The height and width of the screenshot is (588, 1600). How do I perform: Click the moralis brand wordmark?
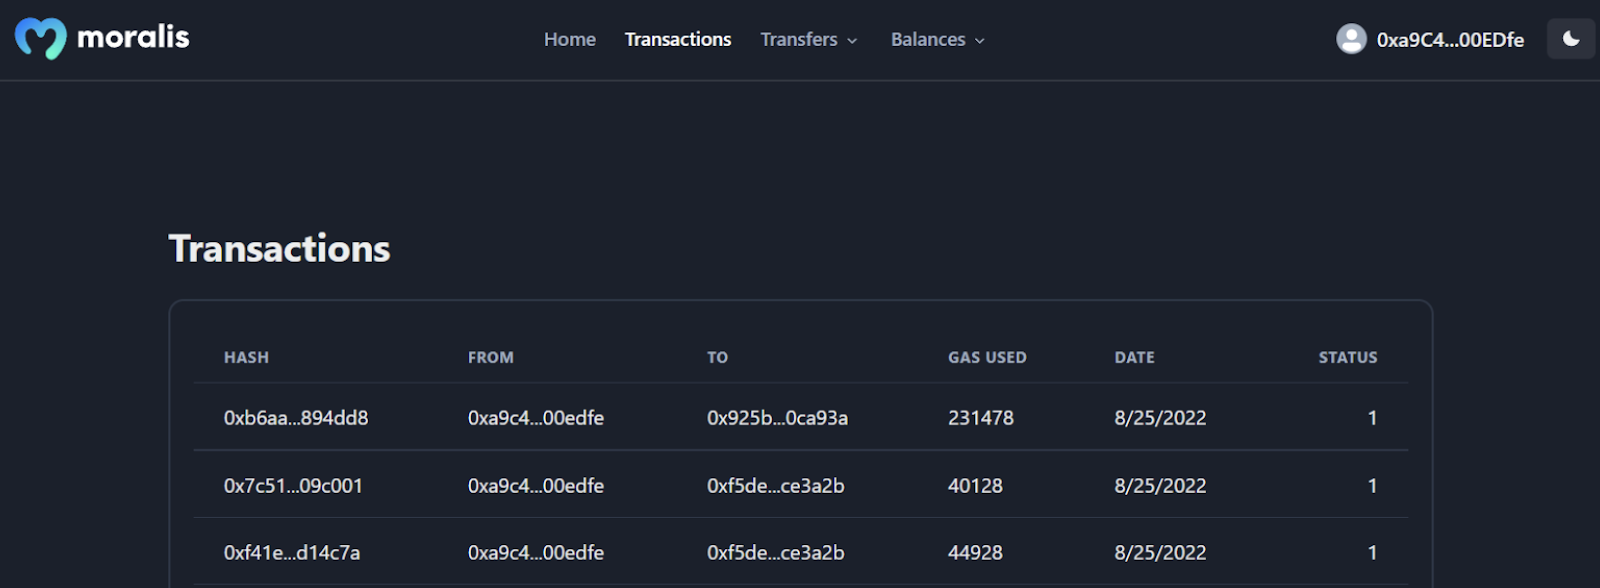point(133,38)
